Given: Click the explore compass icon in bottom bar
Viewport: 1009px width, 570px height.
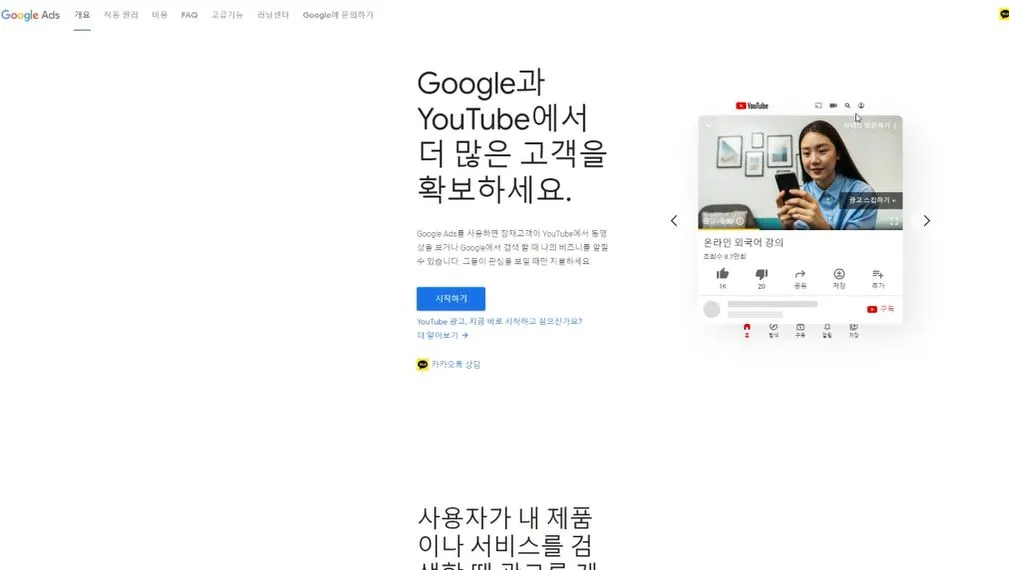Looking at the screenshot, I should pos(773,327).
